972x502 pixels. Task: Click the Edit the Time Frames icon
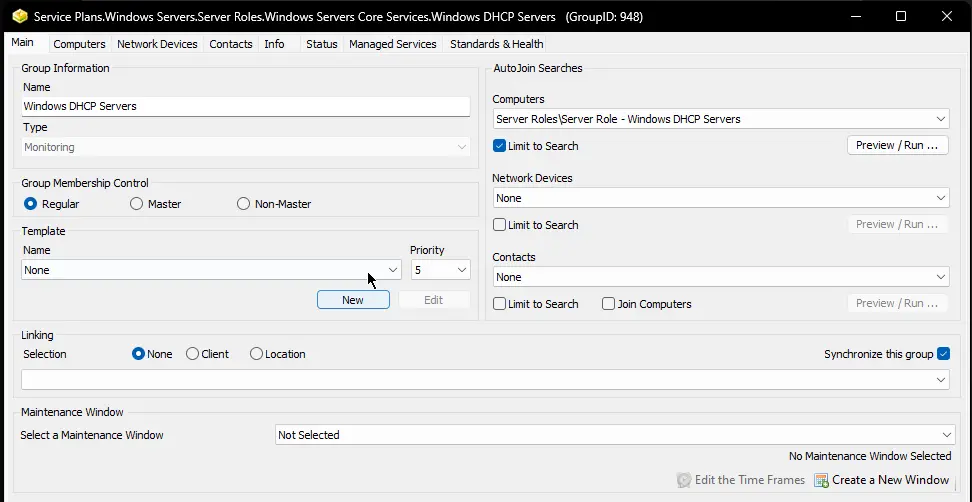[x=684, y=480]
